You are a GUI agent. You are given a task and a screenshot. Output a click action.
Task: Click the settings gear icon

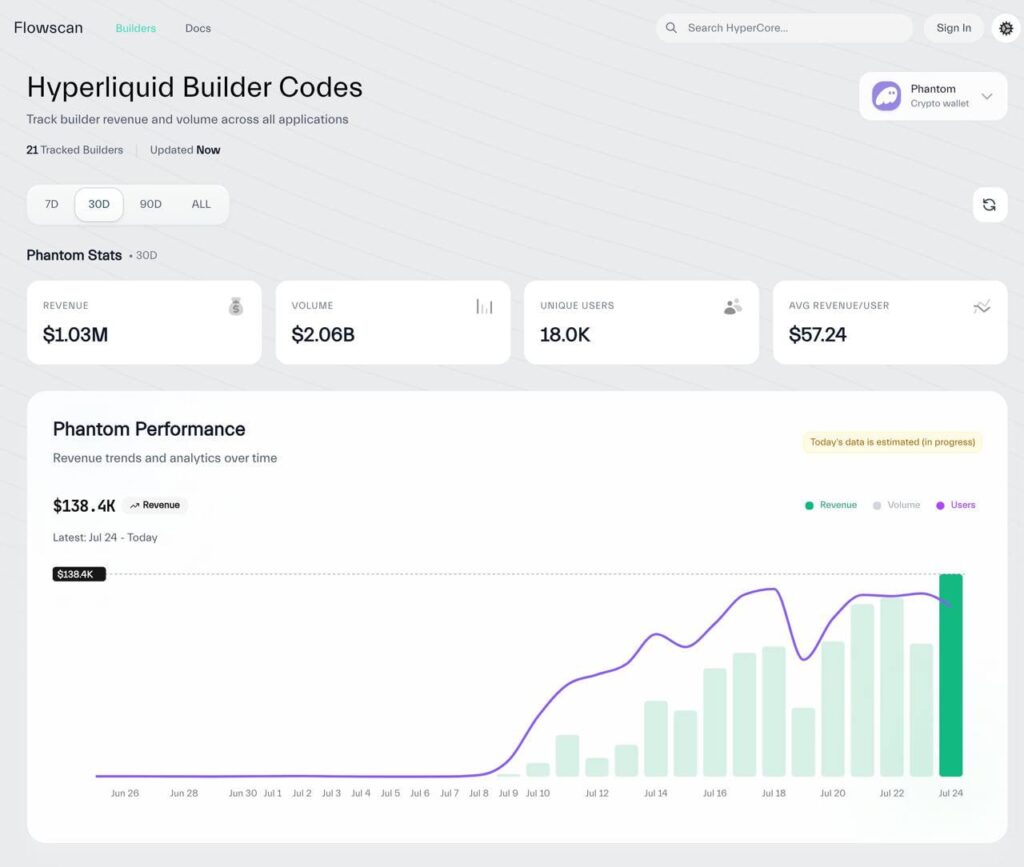pos(1005,28)
